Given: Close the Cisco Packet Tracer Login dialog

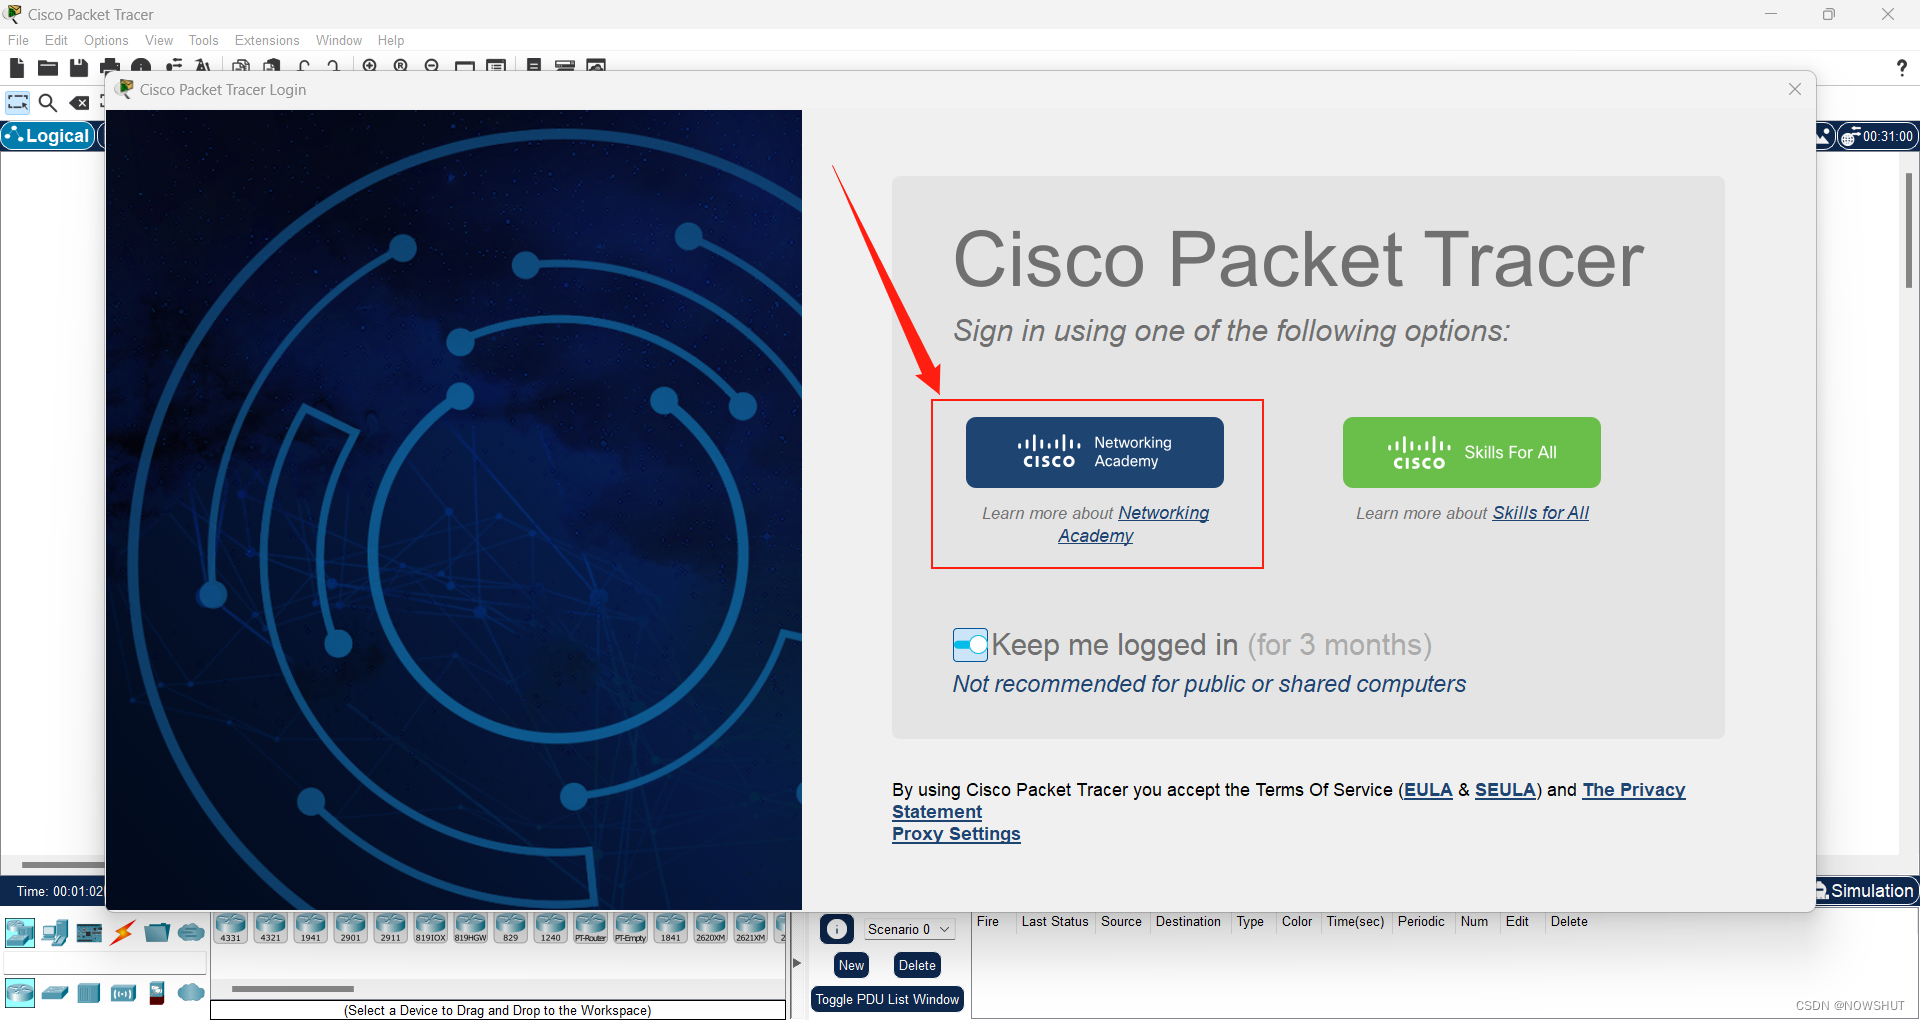Looking at the screenshot, I should [x=1795, y=89].
